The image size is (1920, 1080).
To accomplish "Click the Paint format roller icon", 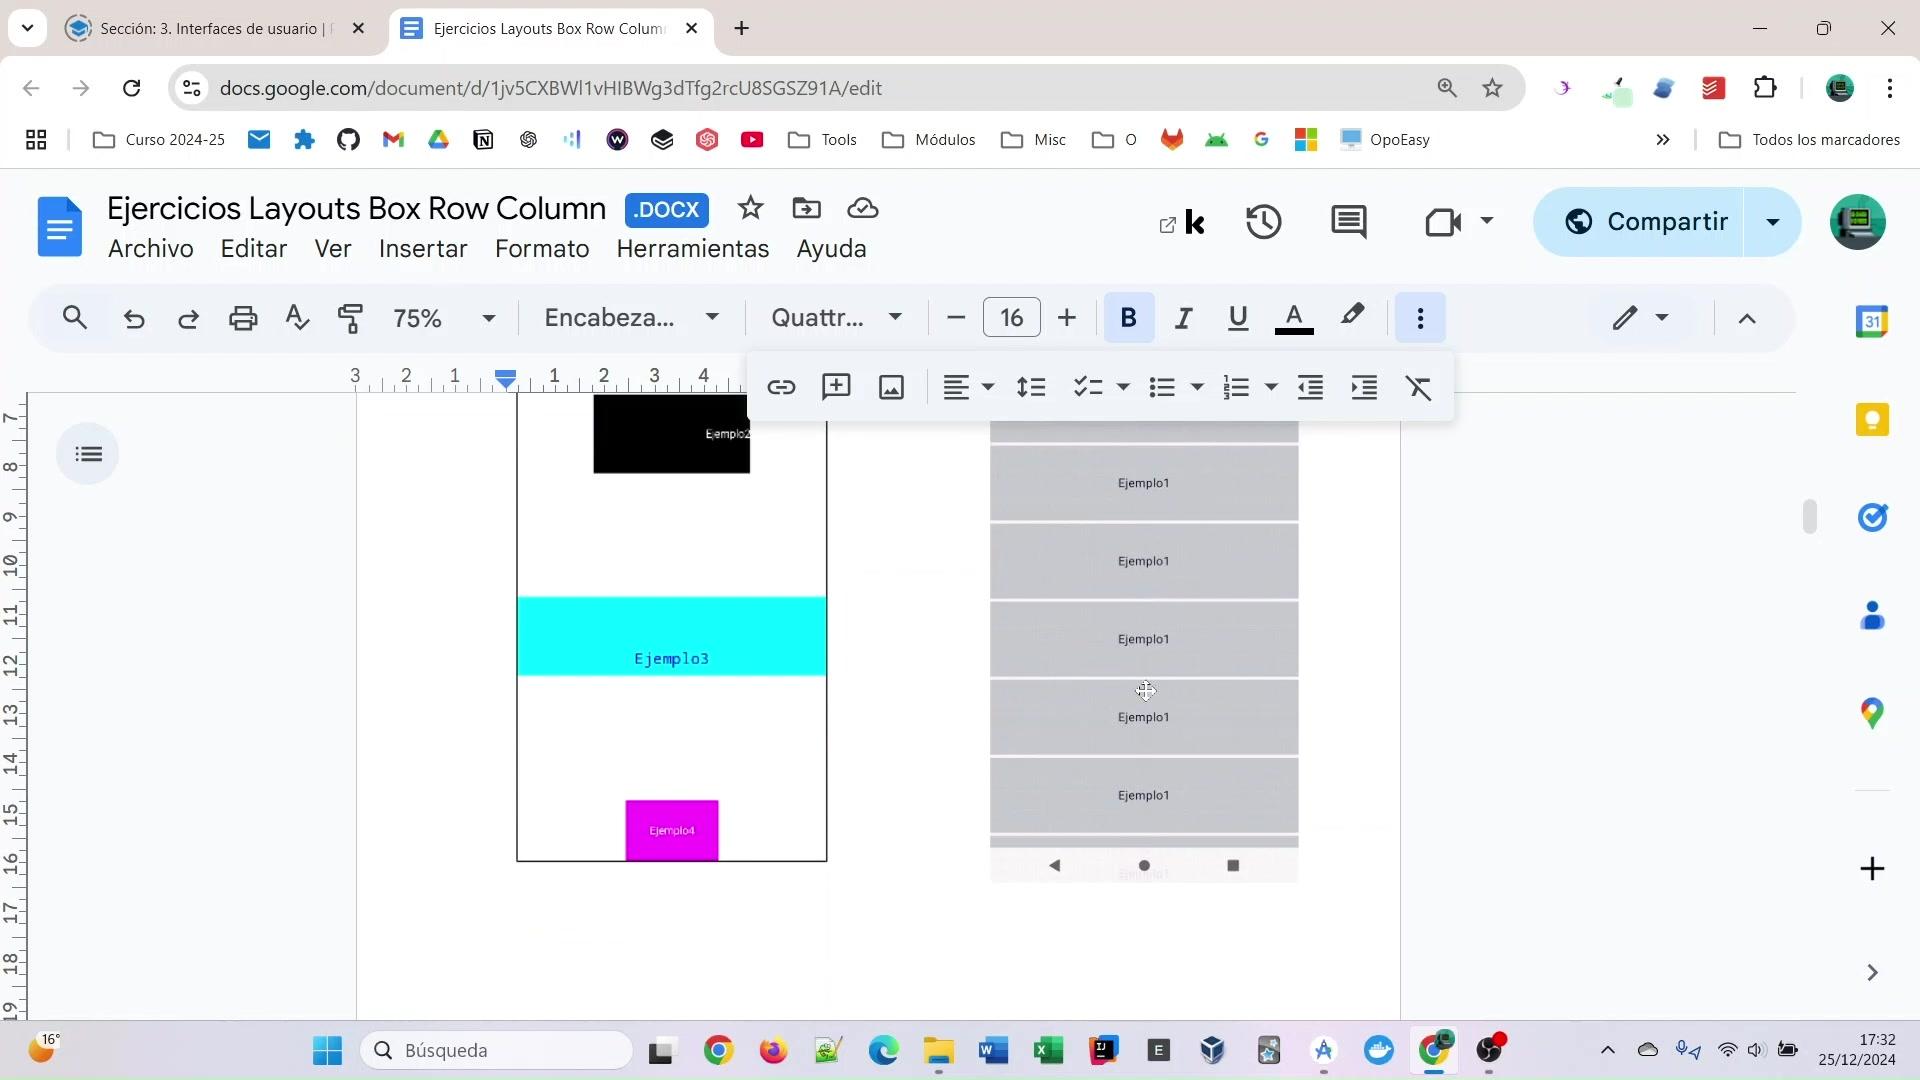I will (350, 318).
